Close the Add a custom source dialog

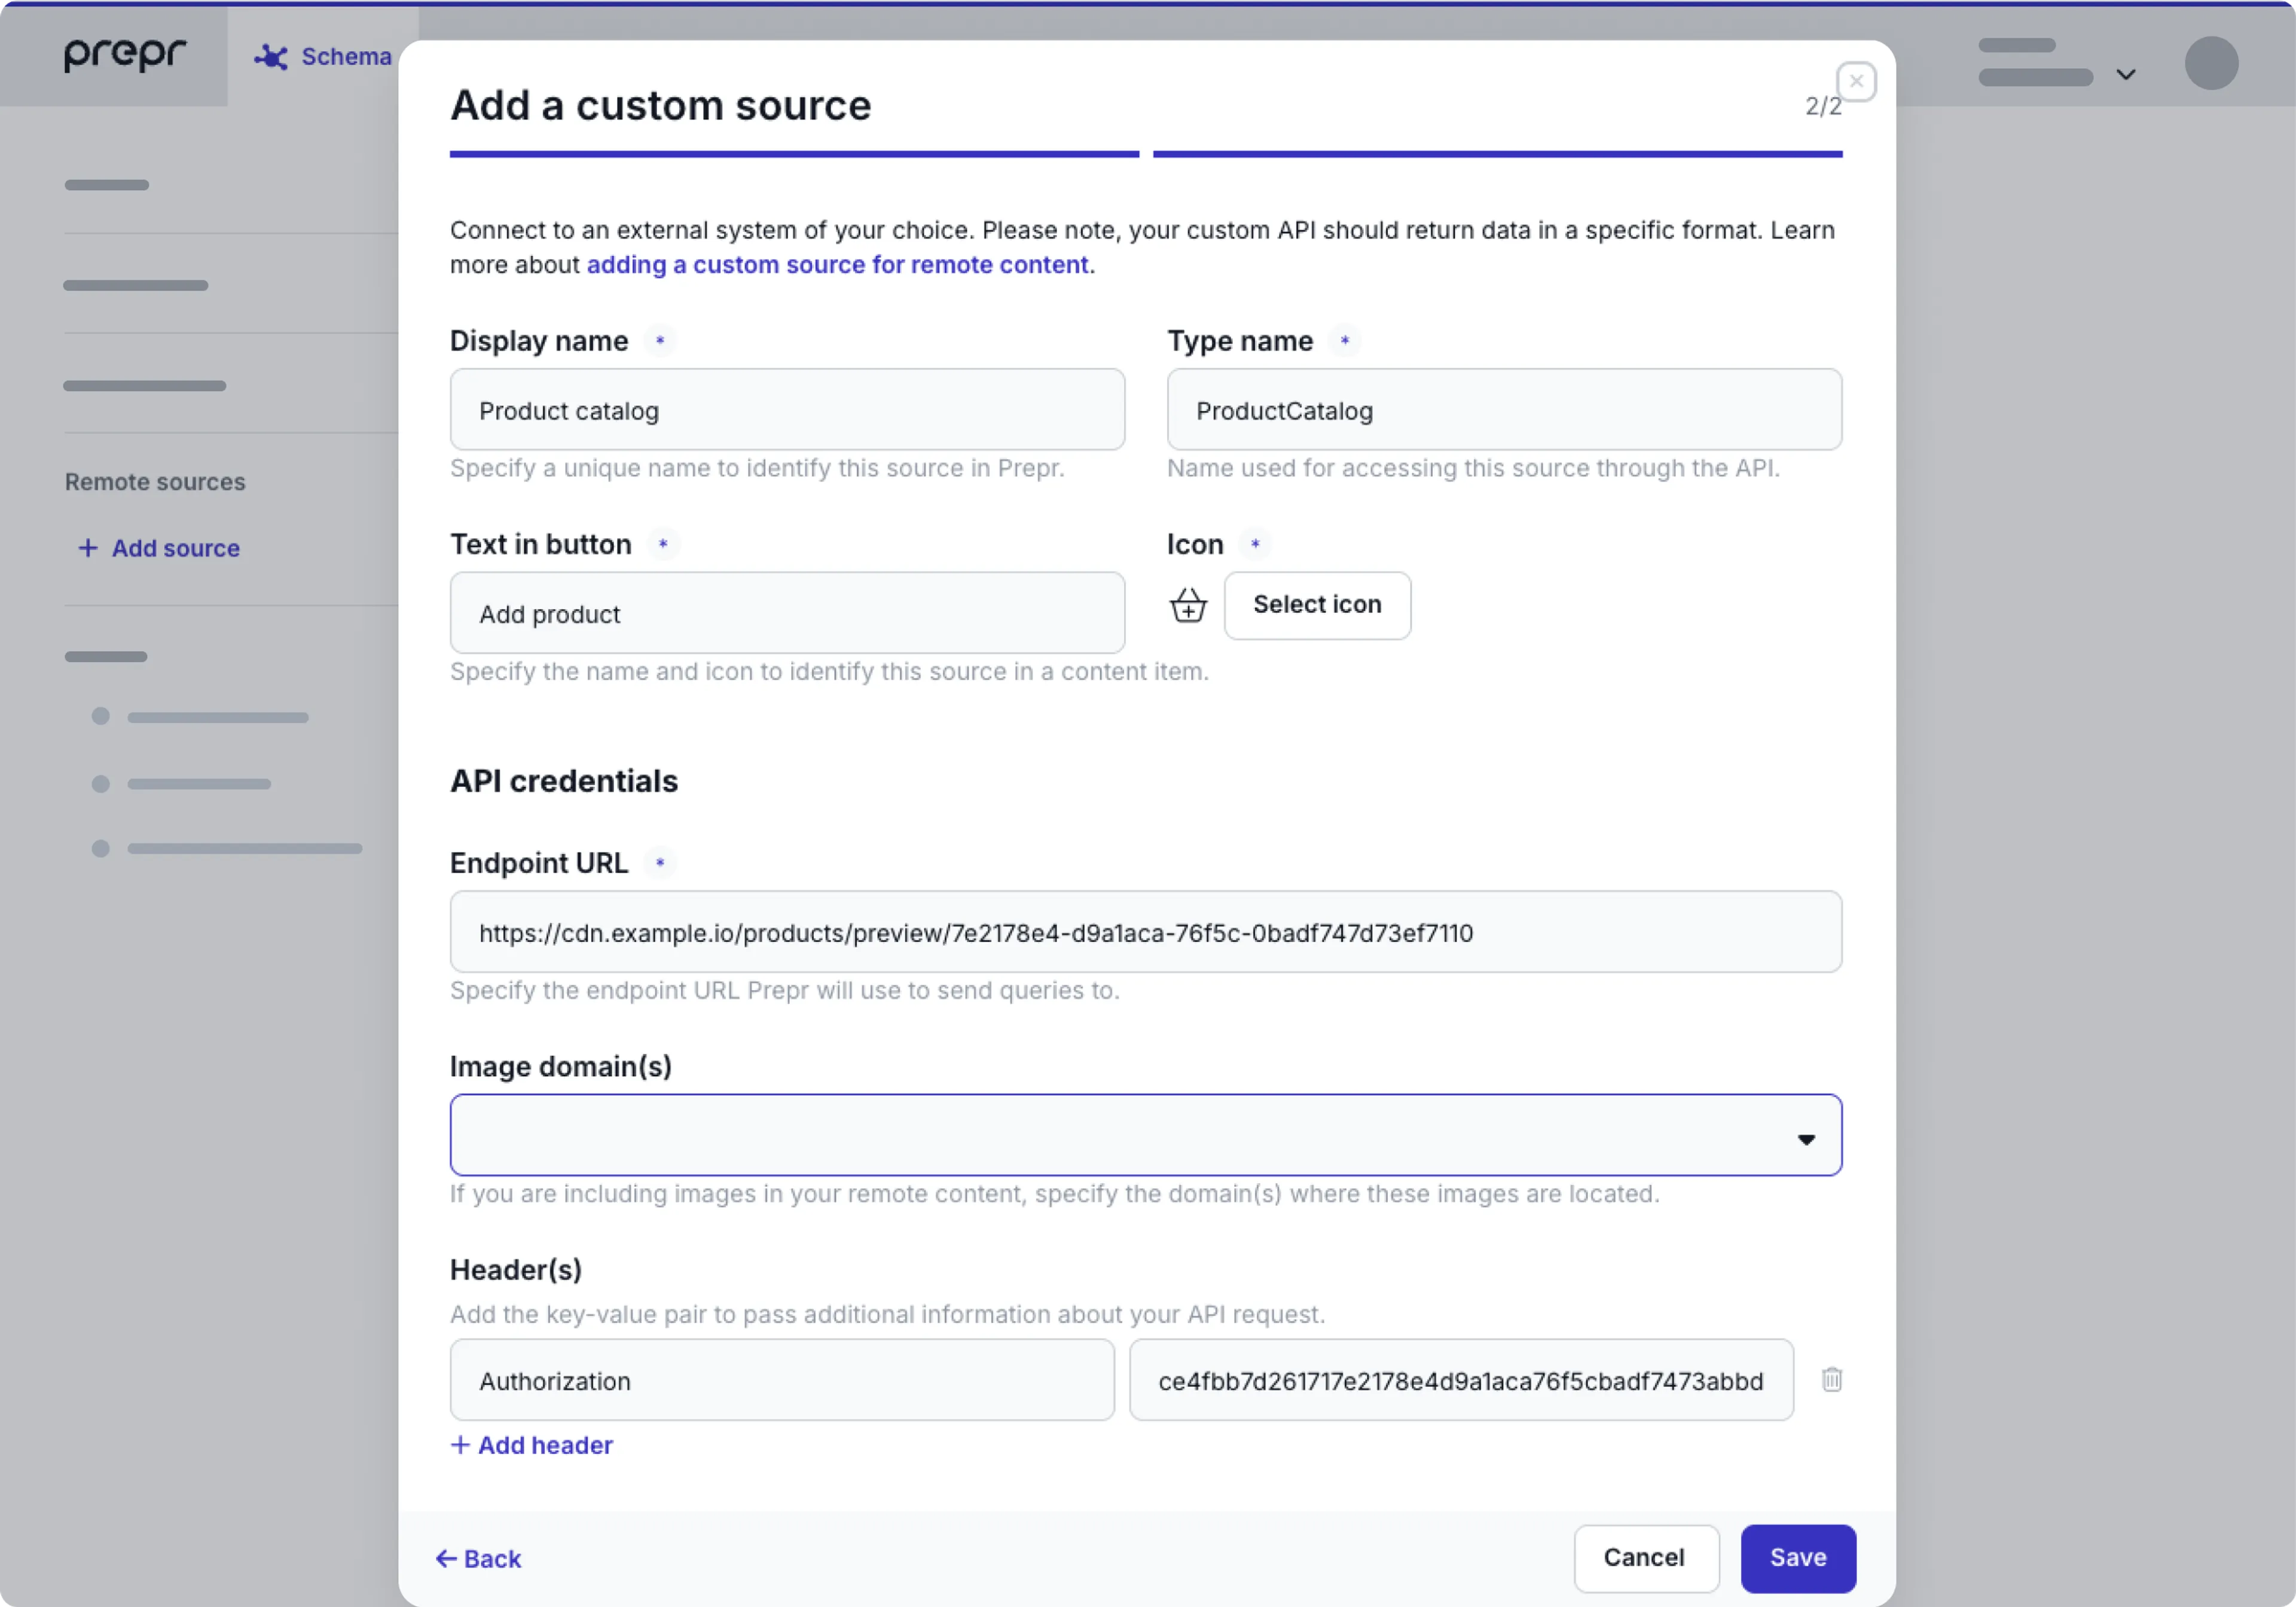(x=1857, y=81)
